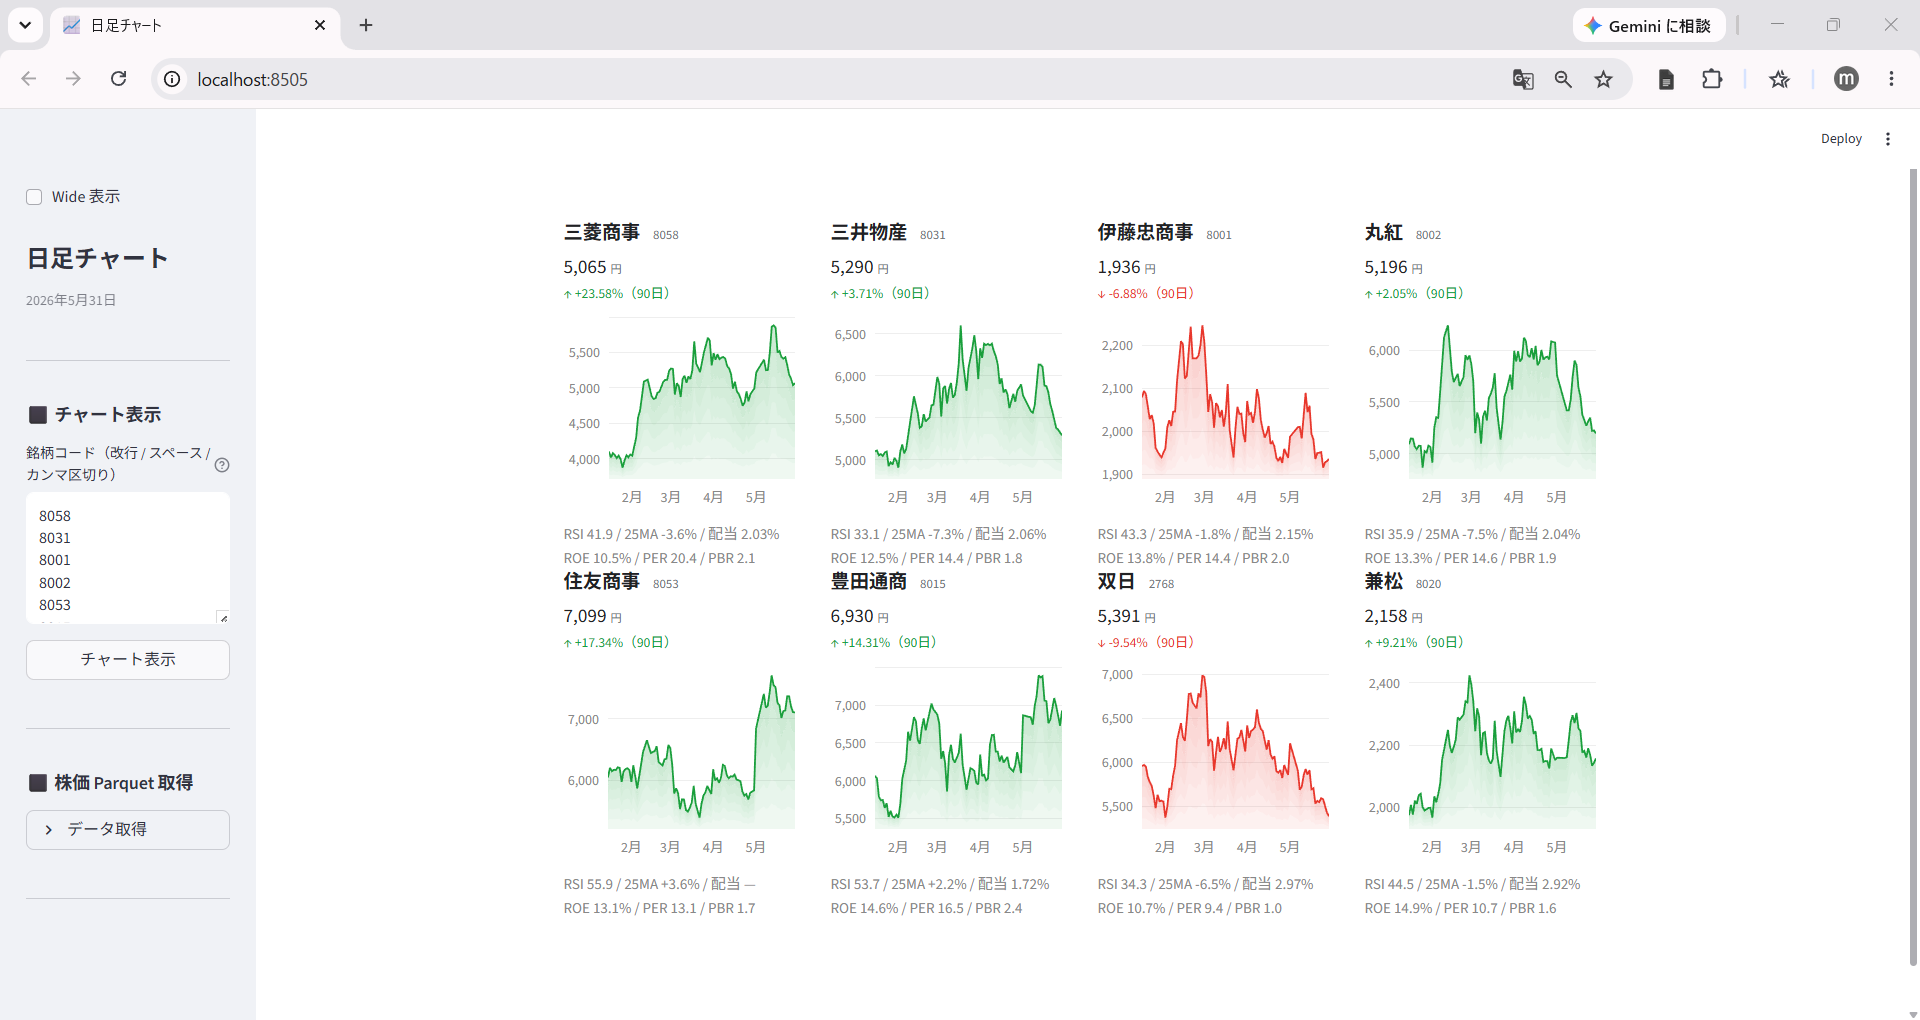
Task: Open the profile avatar menu
Action: (x=1846, y=79)
